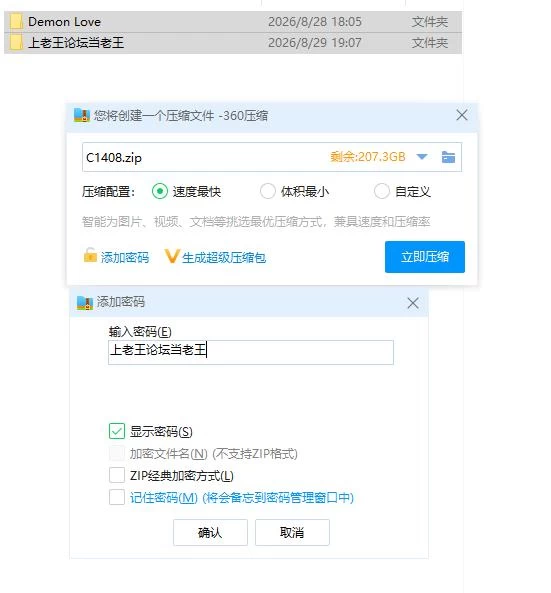Select the 上老王论坛当老王 folder icon
The height and width of the screenshot is (593, 551).
(x=16, y=42)
